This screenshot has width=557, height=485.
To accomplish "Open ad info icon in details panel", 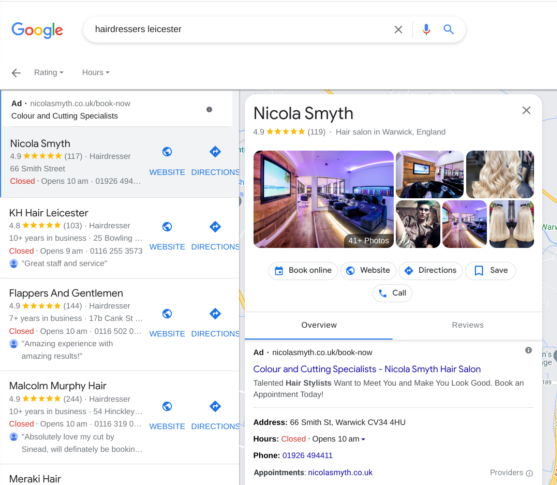I will coord(529,350).
